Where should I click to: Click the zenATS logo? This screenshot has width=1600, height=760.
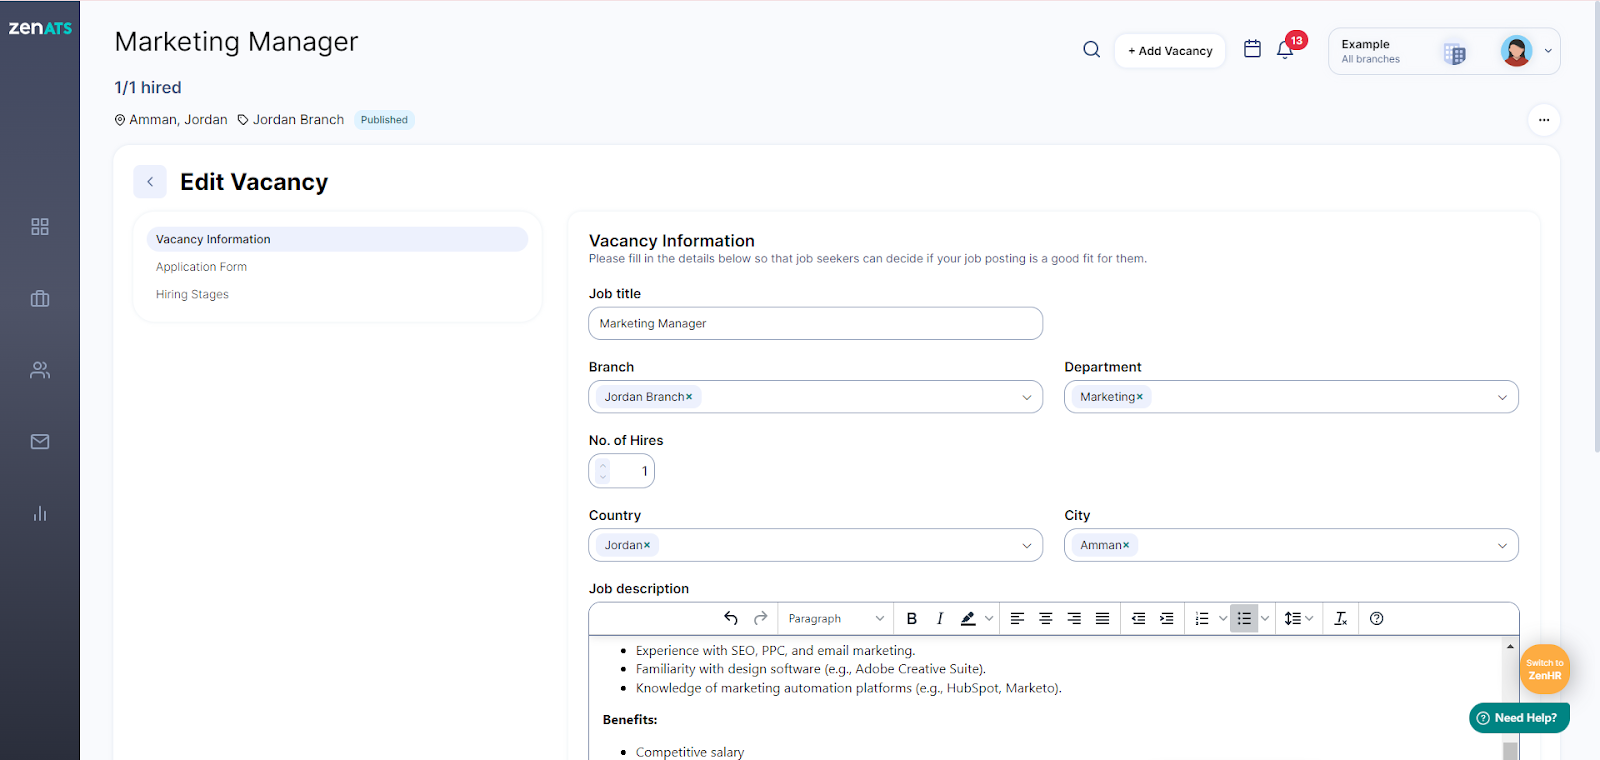pos(40,28)
